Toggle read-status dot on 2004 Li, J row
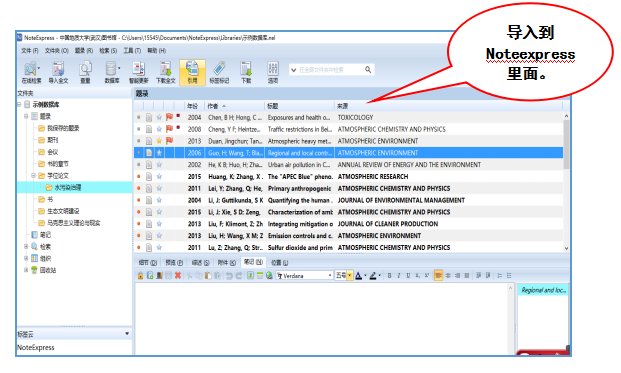This screenshot has width=621, height=373. (139, 200)
